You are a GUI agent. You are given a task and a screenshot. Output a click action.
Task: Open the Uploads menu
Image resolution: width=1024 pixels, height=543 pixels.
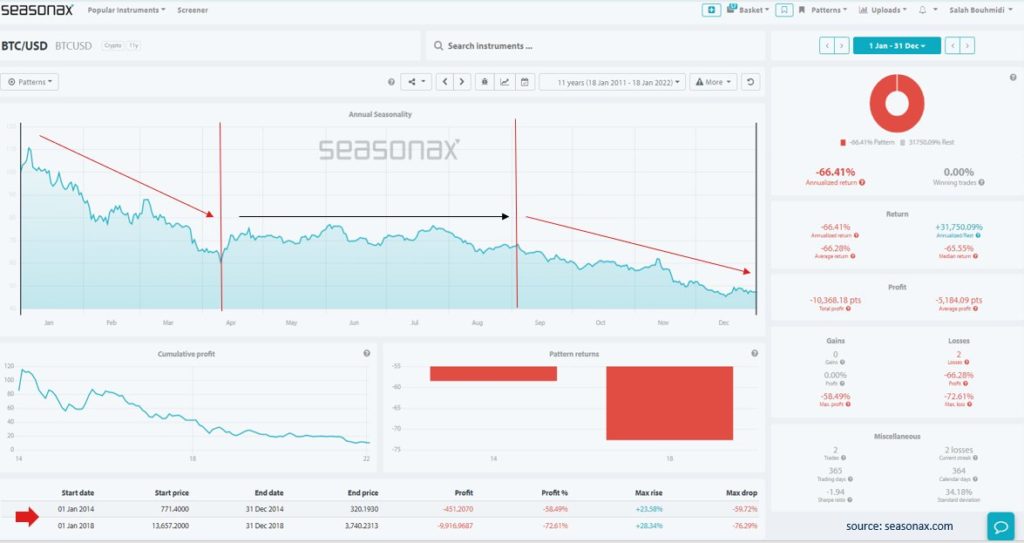pos(882,10)
